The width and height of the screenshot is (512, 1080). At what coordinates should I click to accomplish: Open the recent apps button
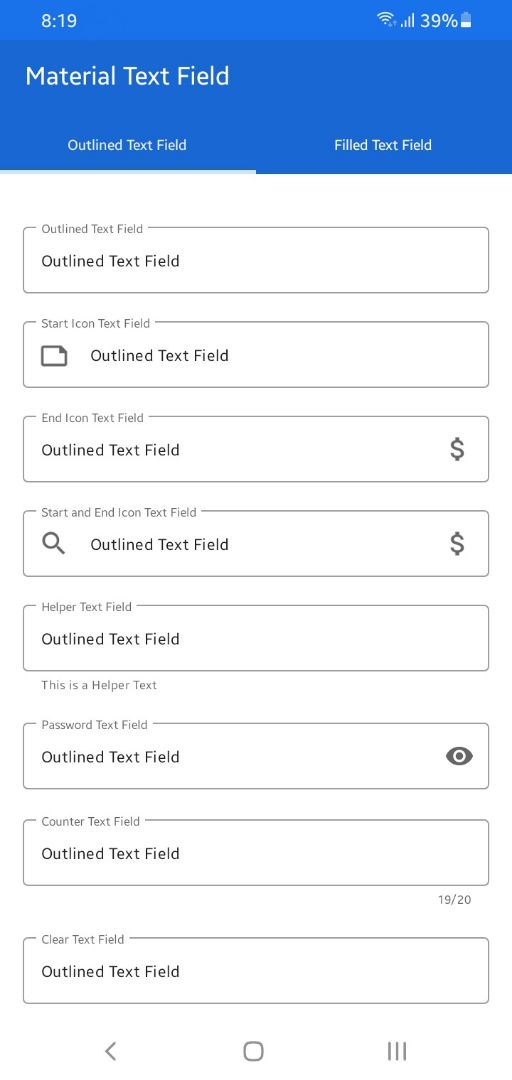[x=397, y=1051]
